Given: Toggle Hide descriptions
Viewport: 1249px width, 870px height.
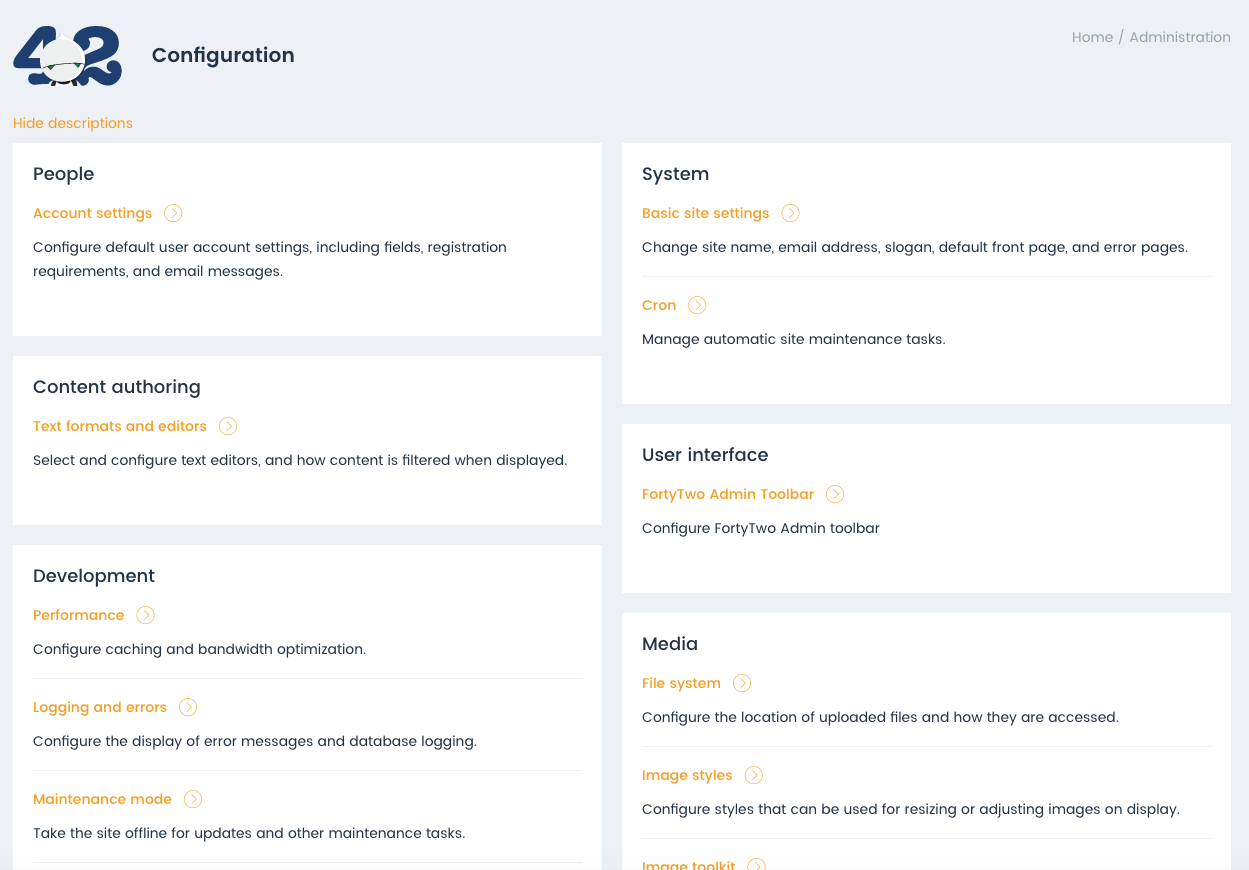Looking at the screenshot, I should 72,123.
